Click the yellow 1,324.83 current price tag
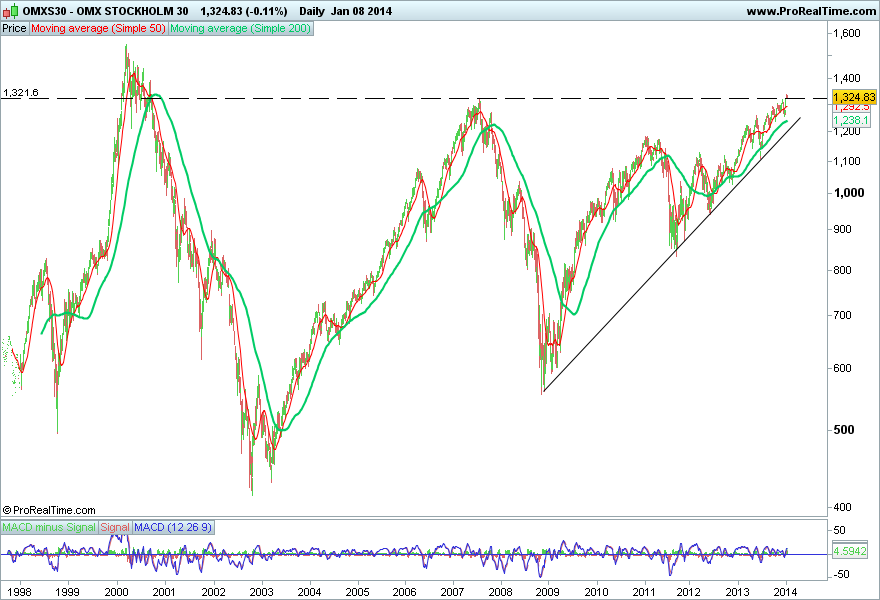The image size is (880, 600). point(854,97)
